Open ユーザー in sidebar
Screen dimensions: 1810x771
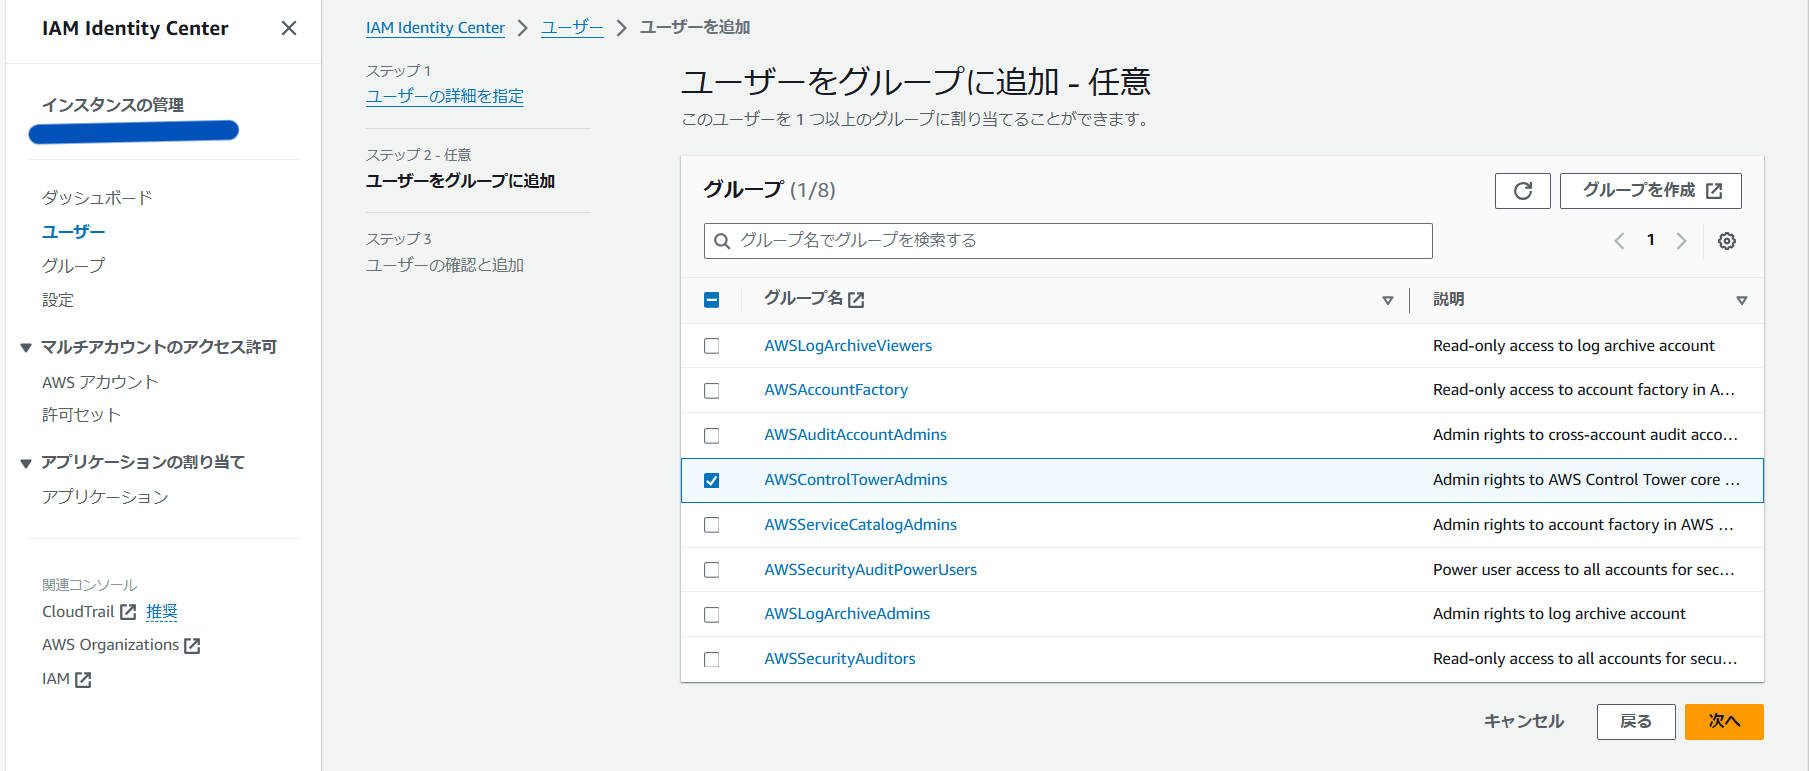[73, 232]
